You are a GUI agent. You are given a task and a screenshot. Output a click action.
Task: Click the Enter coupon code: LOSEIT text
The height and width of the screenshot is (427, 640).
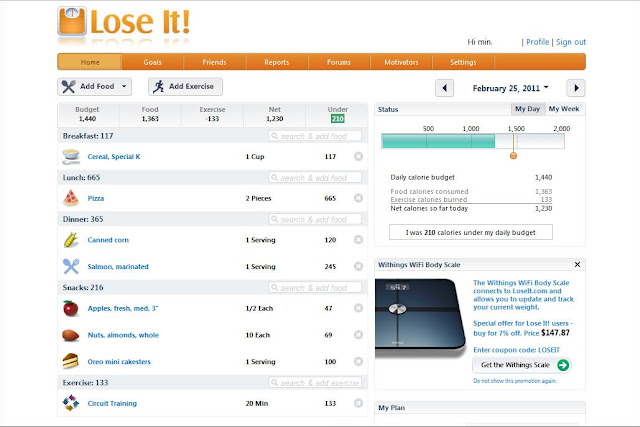pyautogui.click(x=516, y=350)
